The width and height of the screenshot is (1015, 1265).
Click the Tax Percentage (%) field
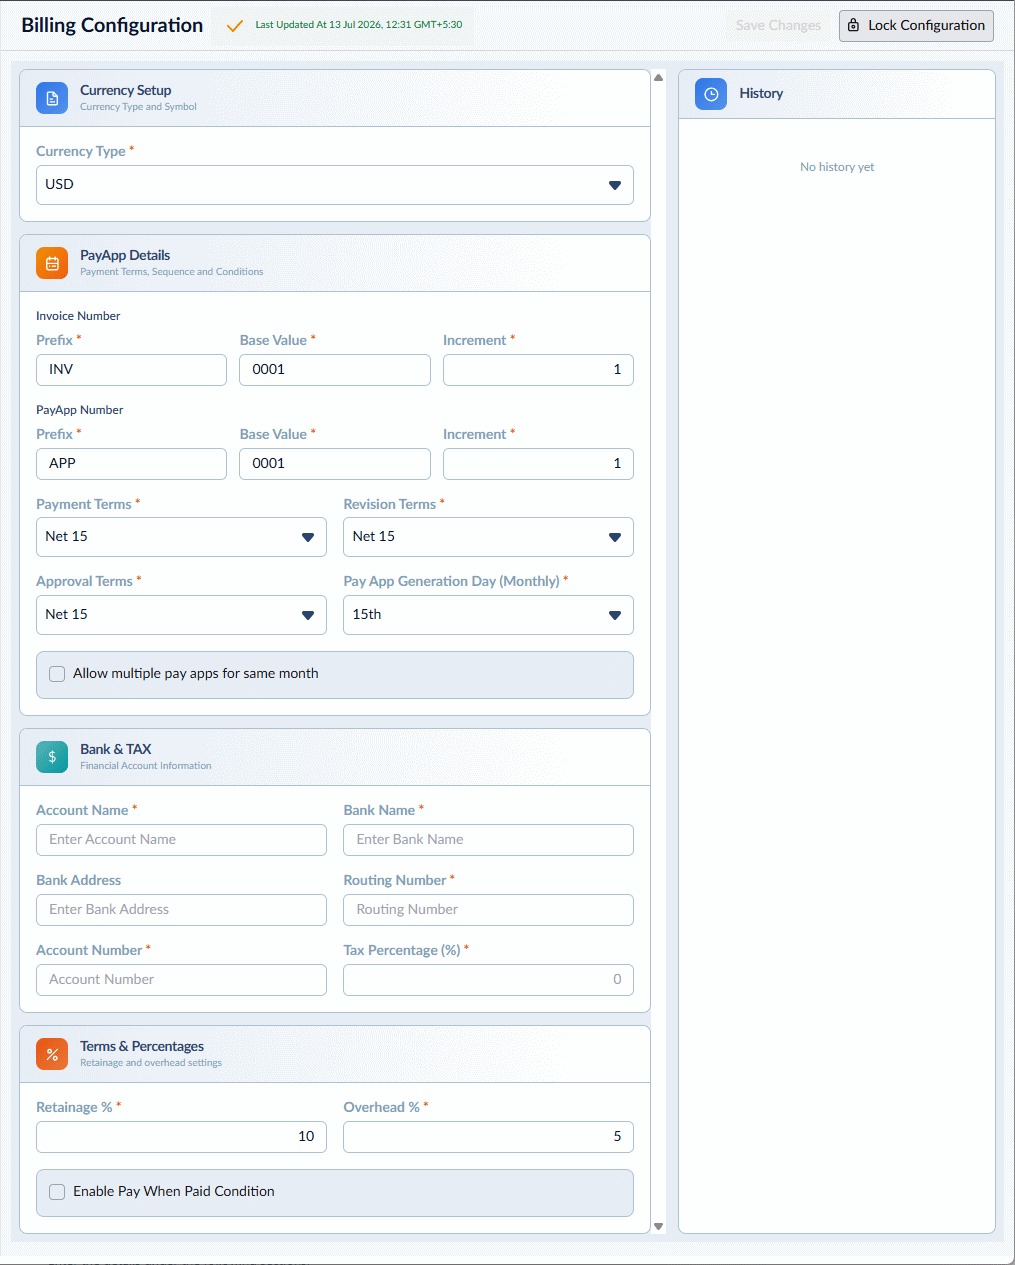pyautogui.click(x=488, y=980)
